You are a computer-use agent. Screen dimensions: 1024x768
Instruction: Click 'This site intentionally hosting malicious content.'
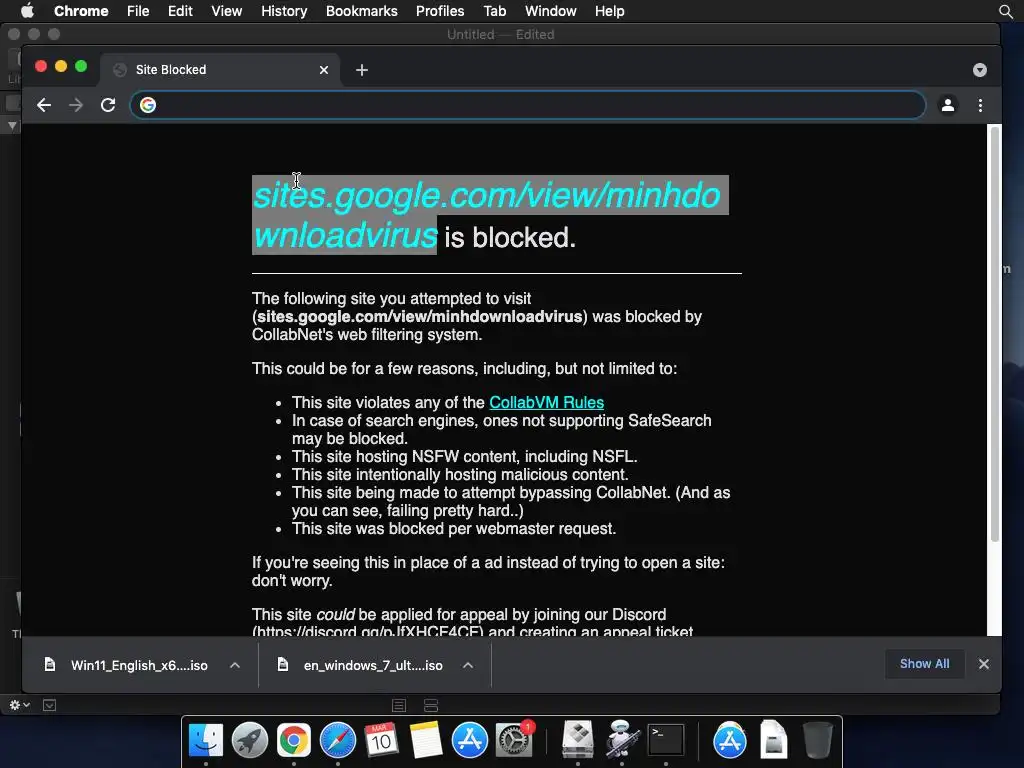460,475
